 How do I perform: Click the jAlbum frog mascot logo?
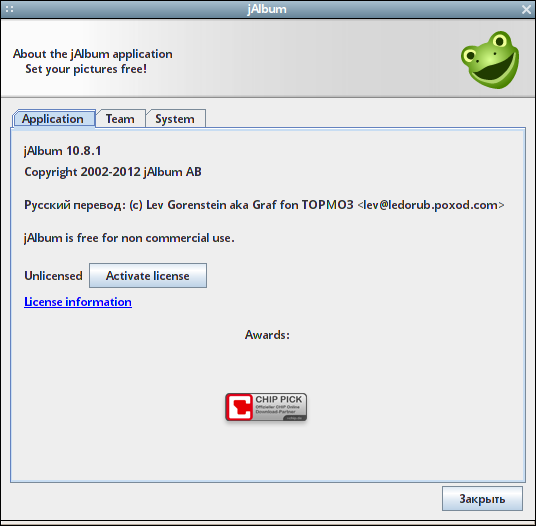pos(490,60)
